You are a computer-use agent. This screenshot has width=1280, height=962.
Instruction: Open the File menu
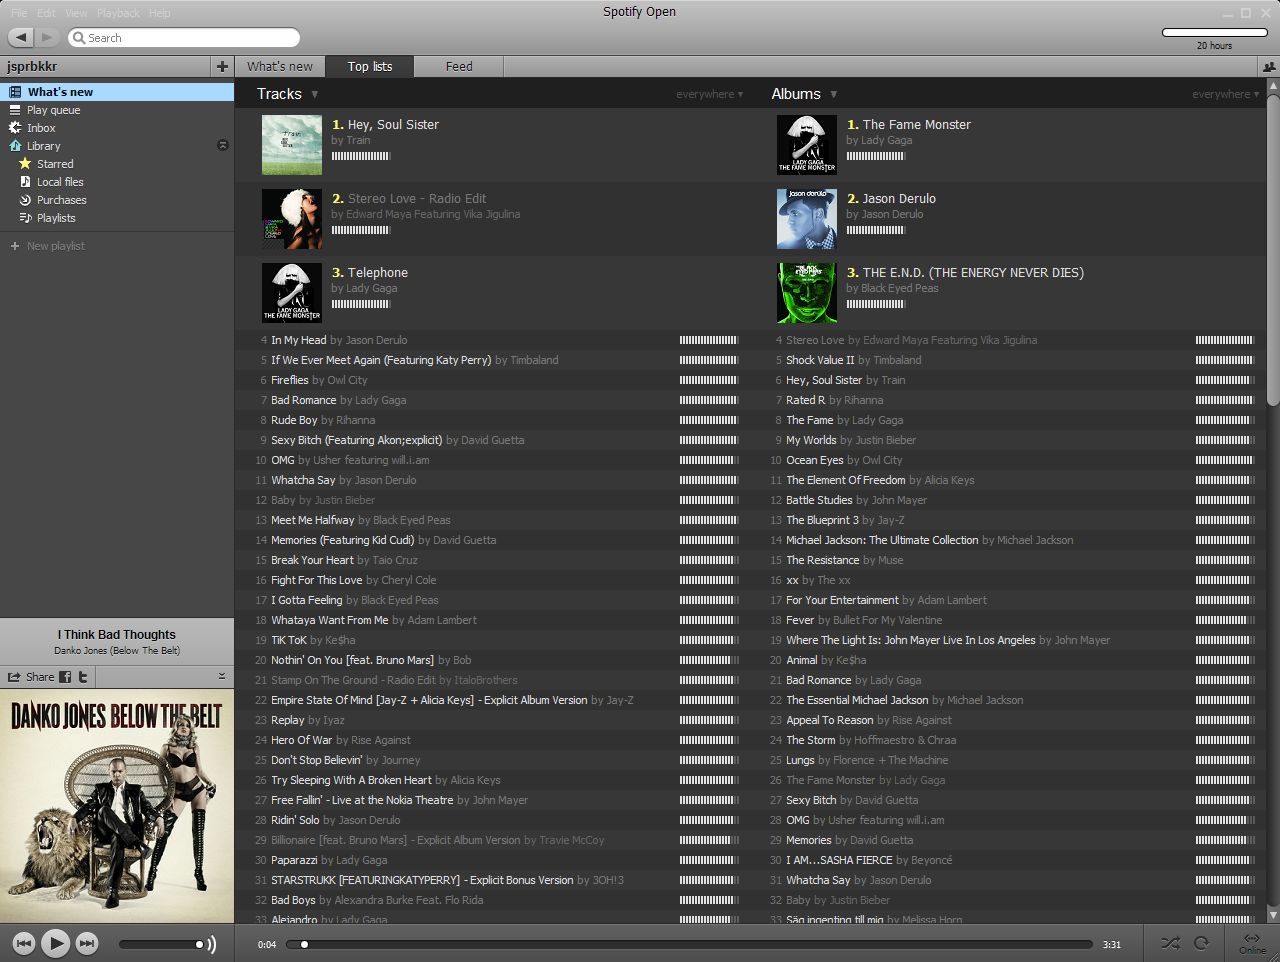[19, 13]
